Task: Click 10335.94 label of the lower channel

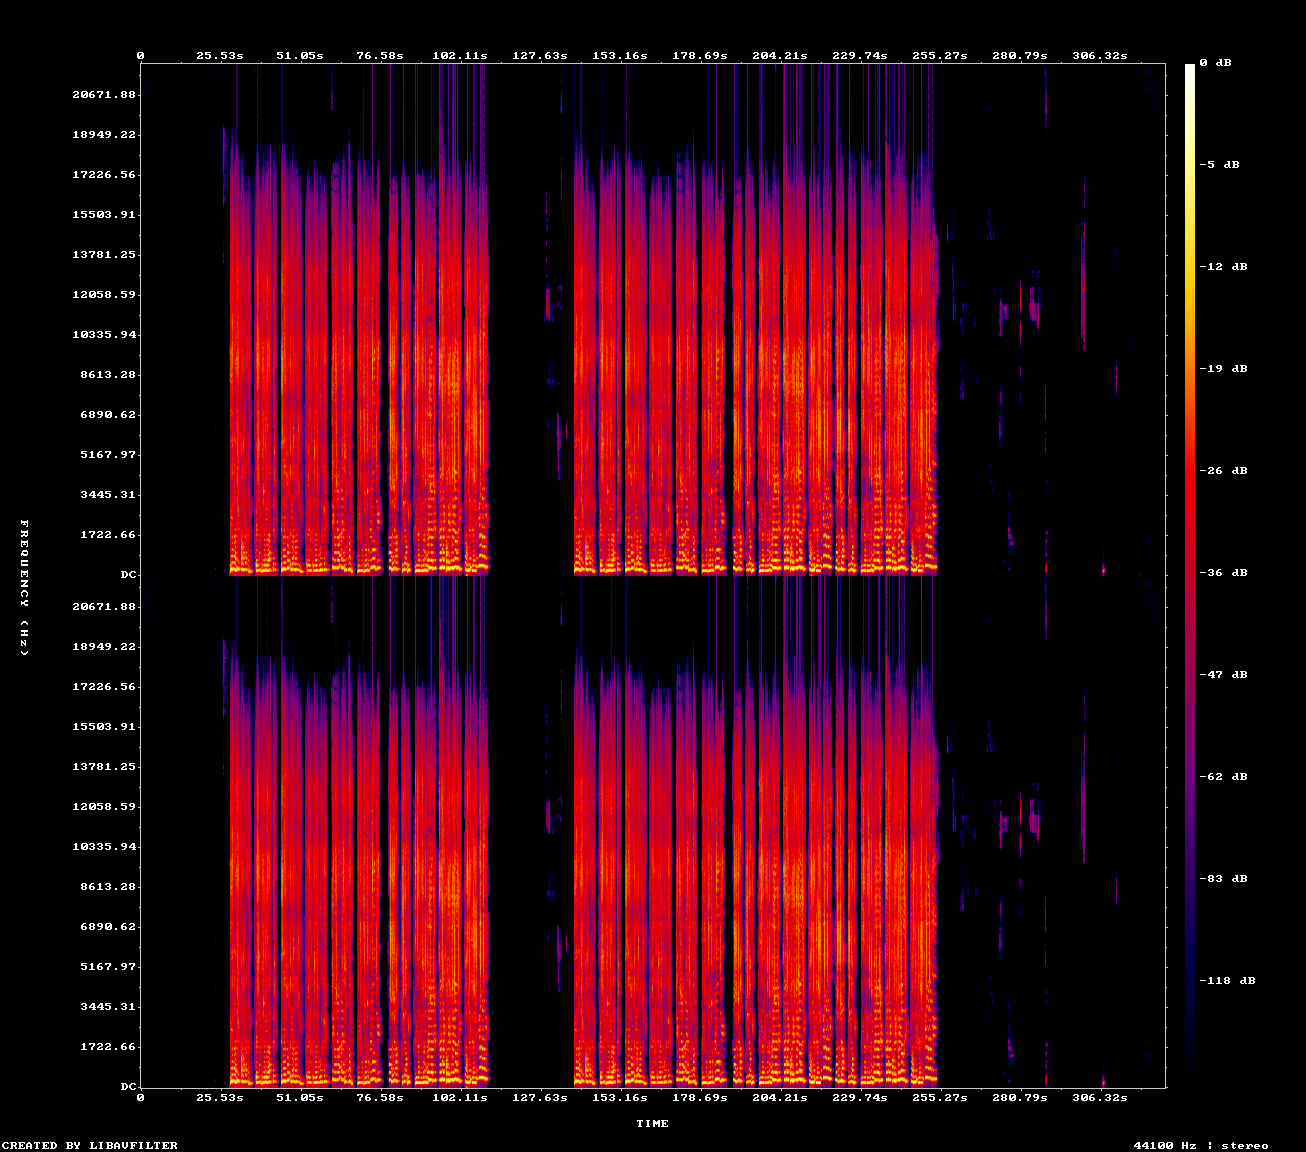Action: click(104, 847)
